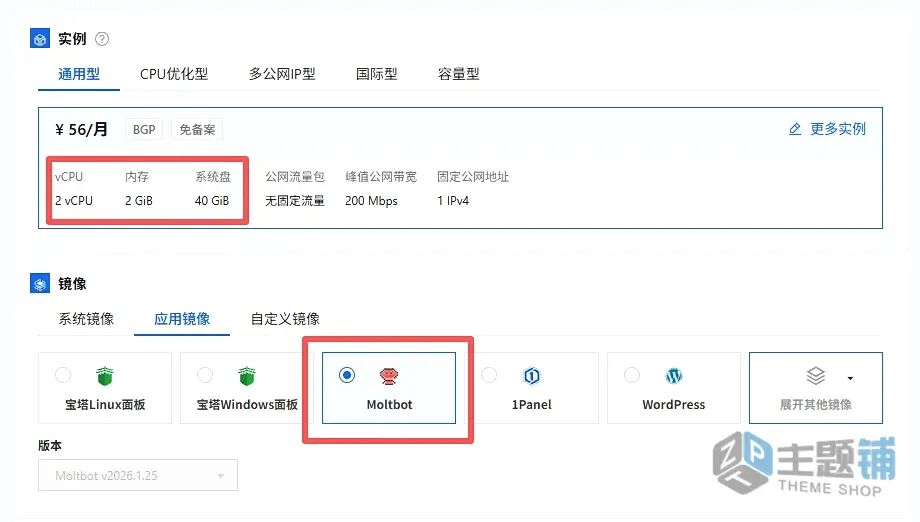920x522 pixels.
Task: Select the 宝塔Windows面板 radio button
Action: tap(205, 375)
